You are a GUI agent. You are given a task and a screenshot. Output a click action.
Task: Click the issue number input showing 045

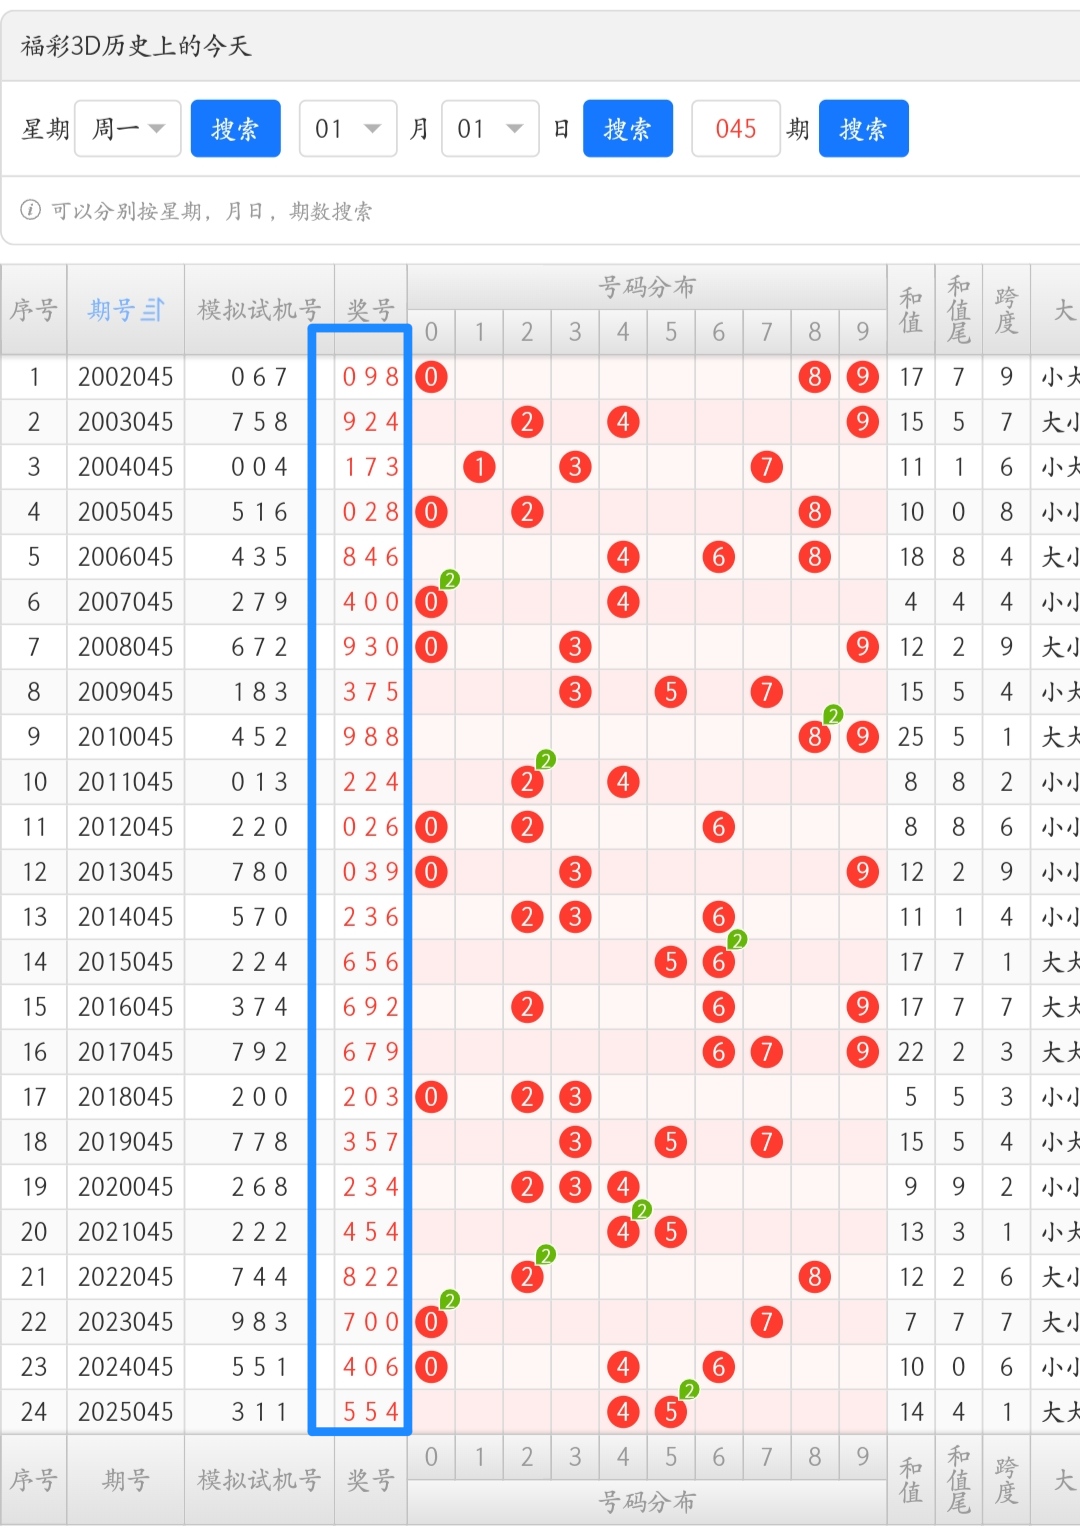point(736,129)
